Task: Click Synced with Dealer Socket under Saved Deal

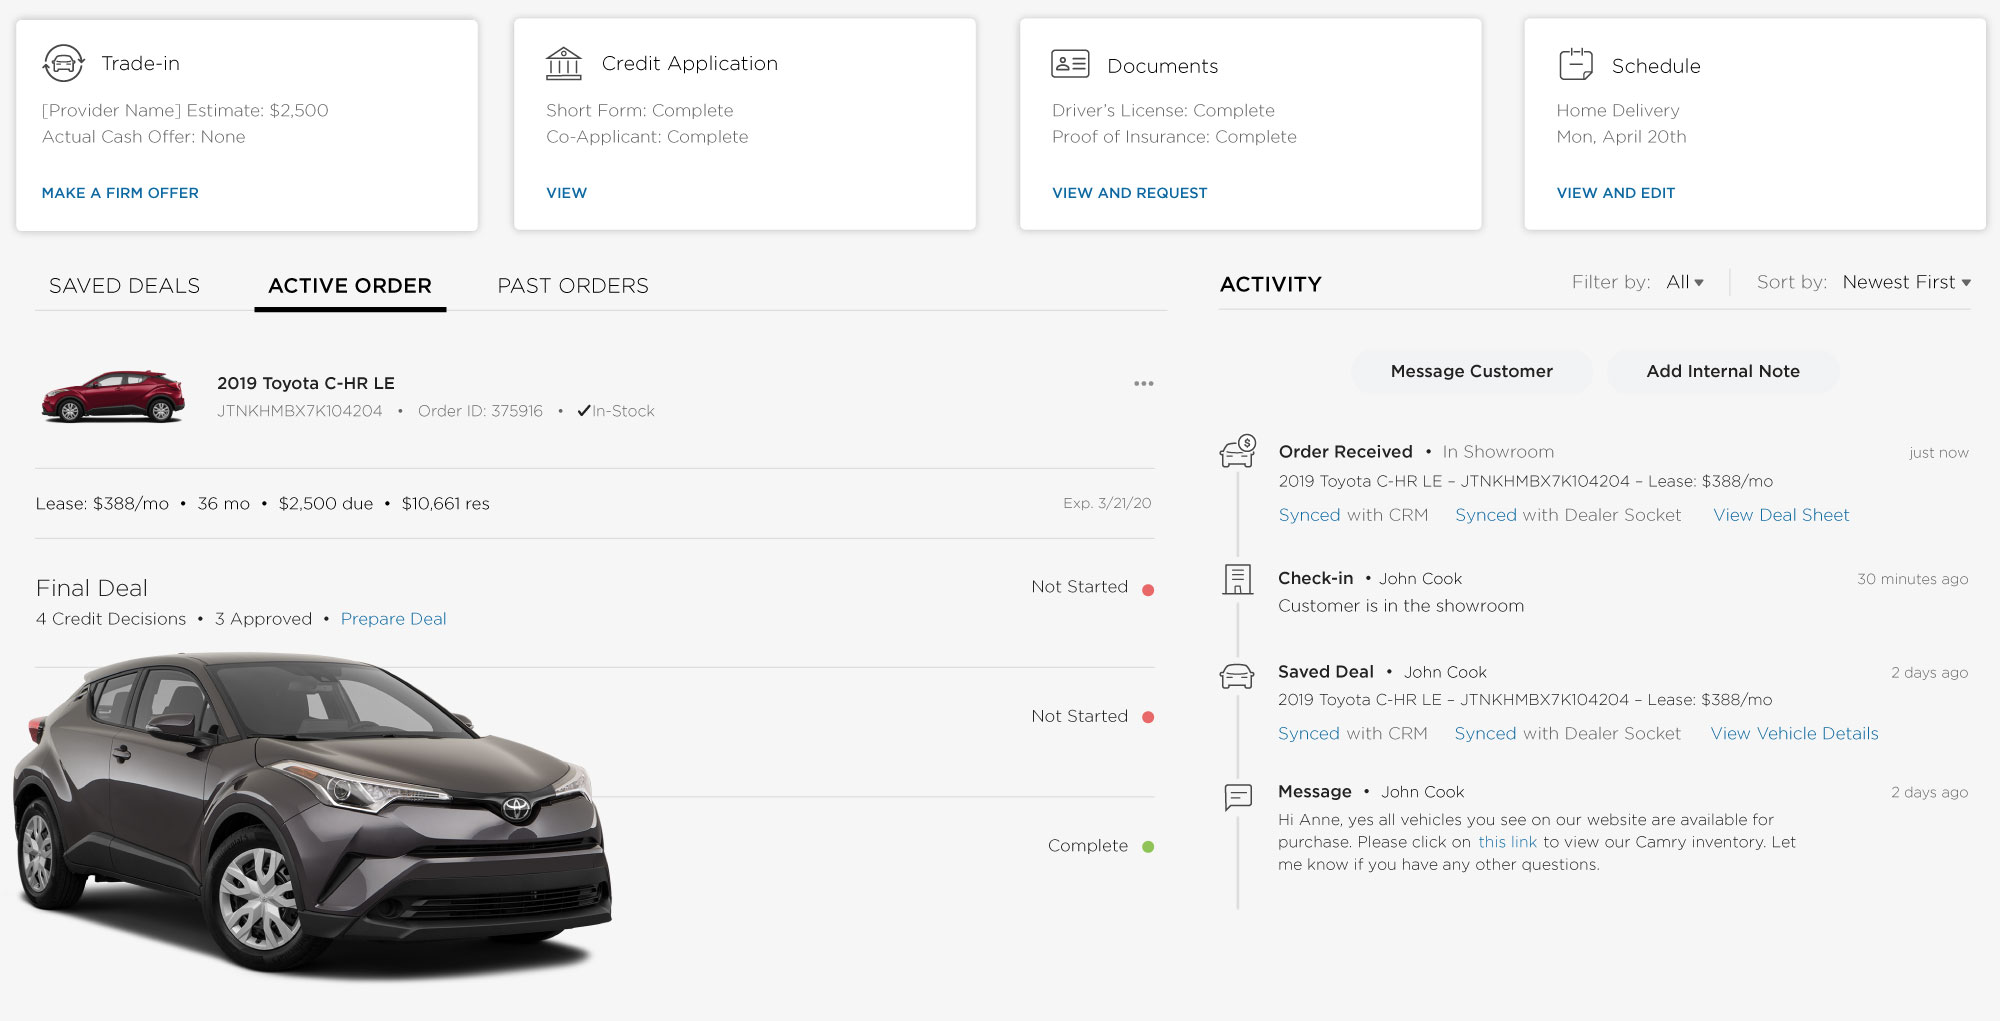Action: pos(1568,733)
